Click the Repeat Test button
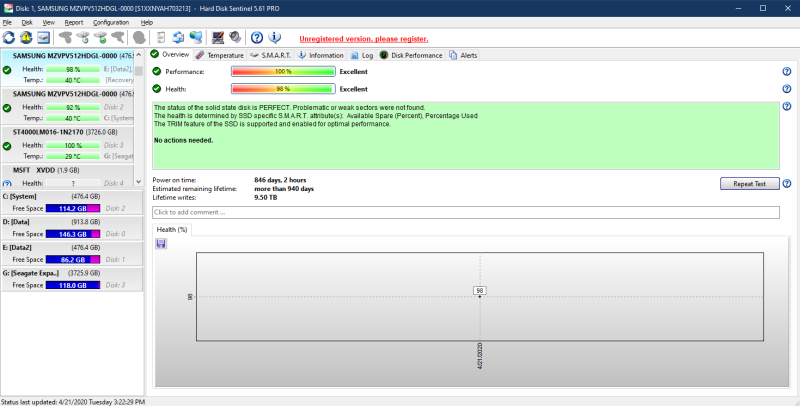This screenshot has width=800, height=406. [x=749, y=184]
